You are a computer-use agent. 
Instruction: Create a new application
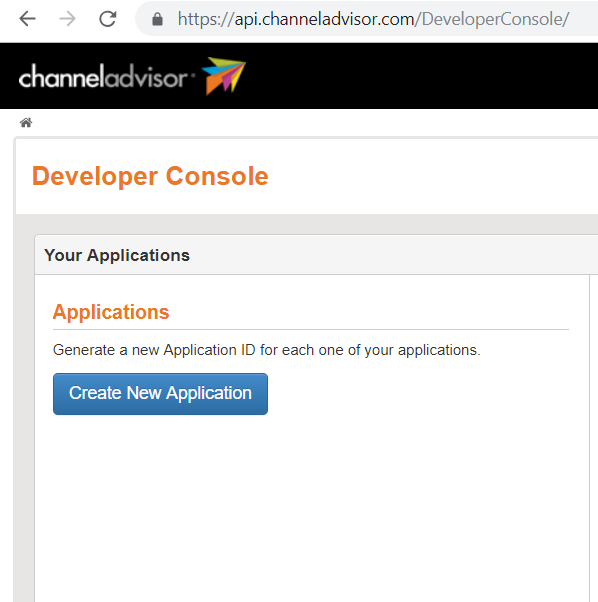[160, 394]
